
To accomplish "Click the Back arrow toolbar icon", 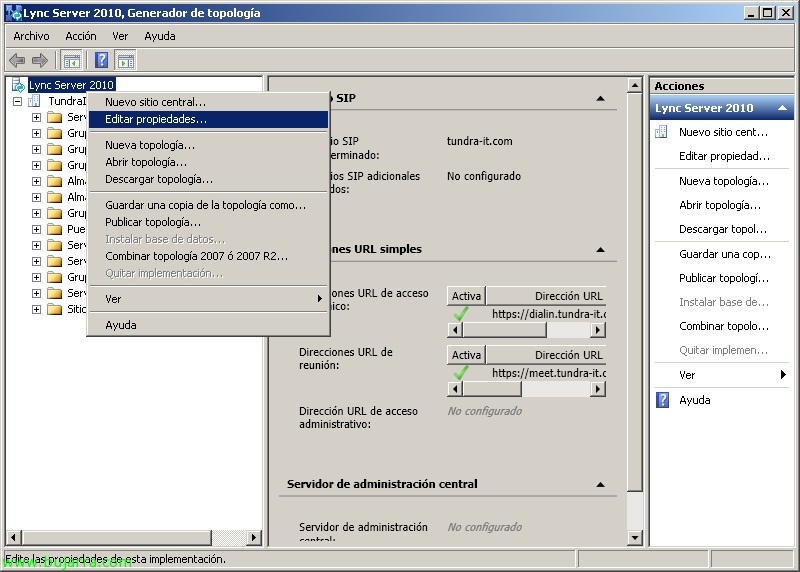I will (x=17, y=61).
